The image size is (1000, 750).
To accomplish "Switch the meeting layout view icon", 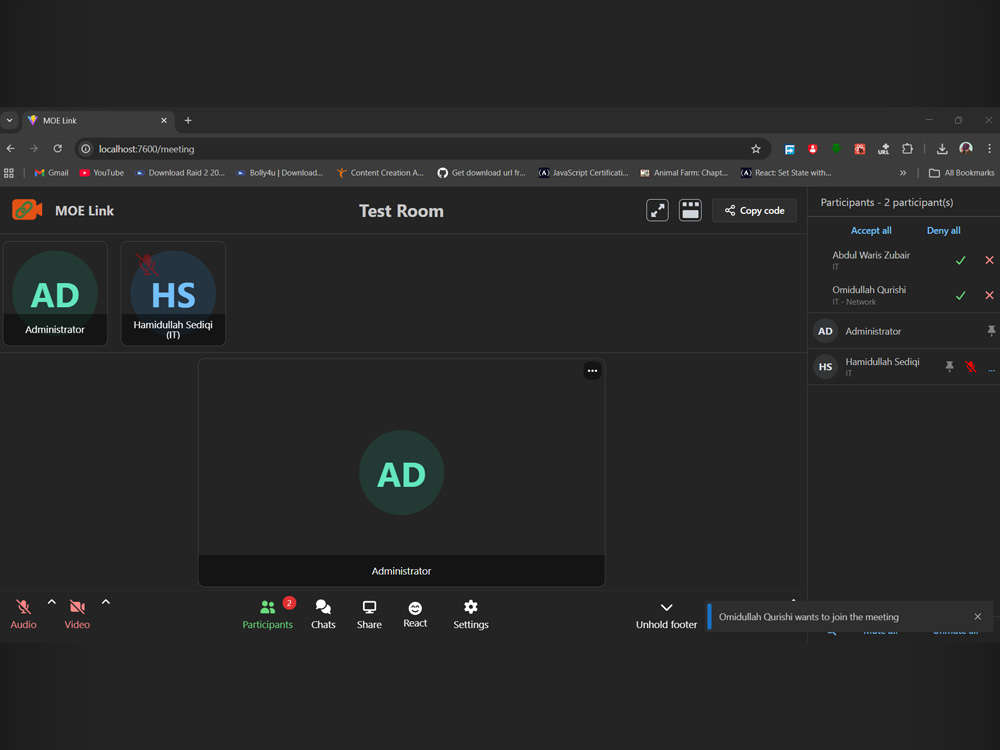I will [690, 210].
